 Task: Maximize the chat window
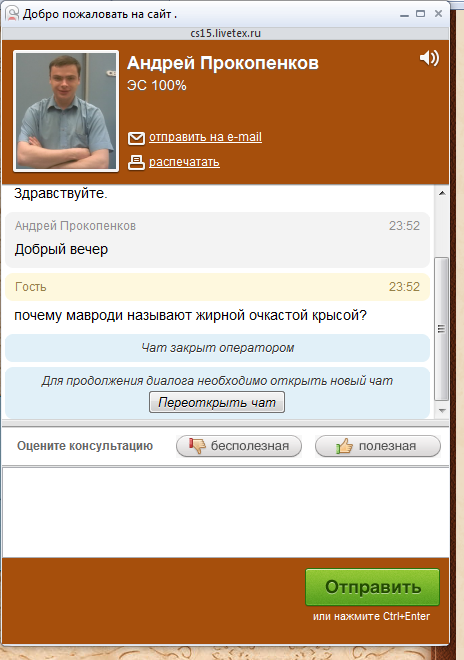point(420,13)
